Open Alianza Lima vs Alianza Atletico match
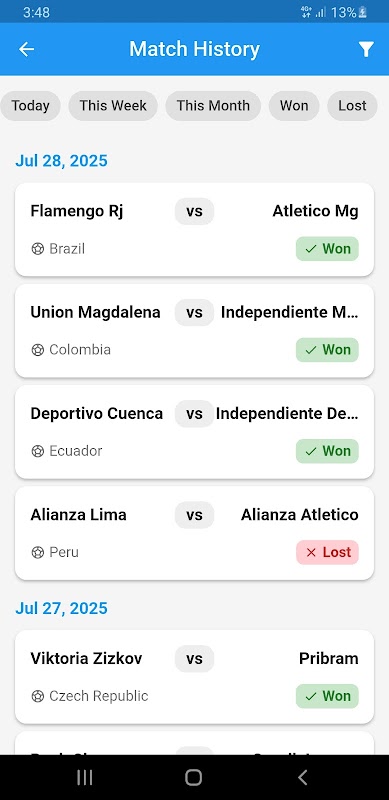Screen dimensions: 389x800 (194, 533)
